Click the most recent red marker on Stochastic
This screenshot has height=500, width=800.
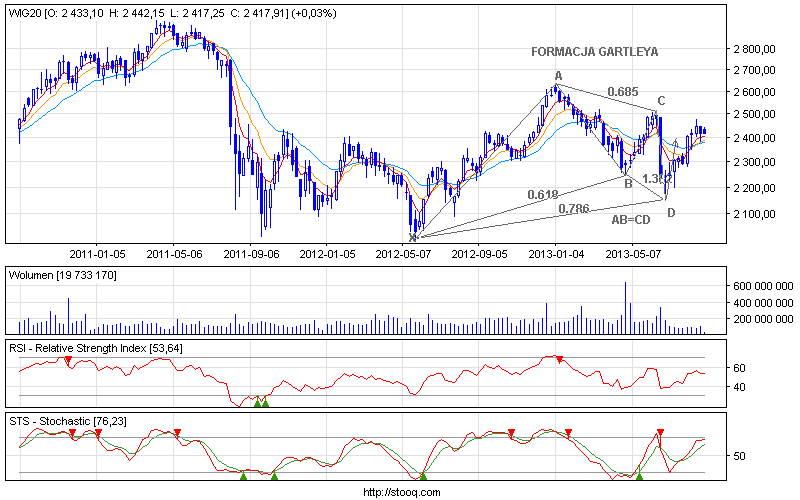point(660,433)
